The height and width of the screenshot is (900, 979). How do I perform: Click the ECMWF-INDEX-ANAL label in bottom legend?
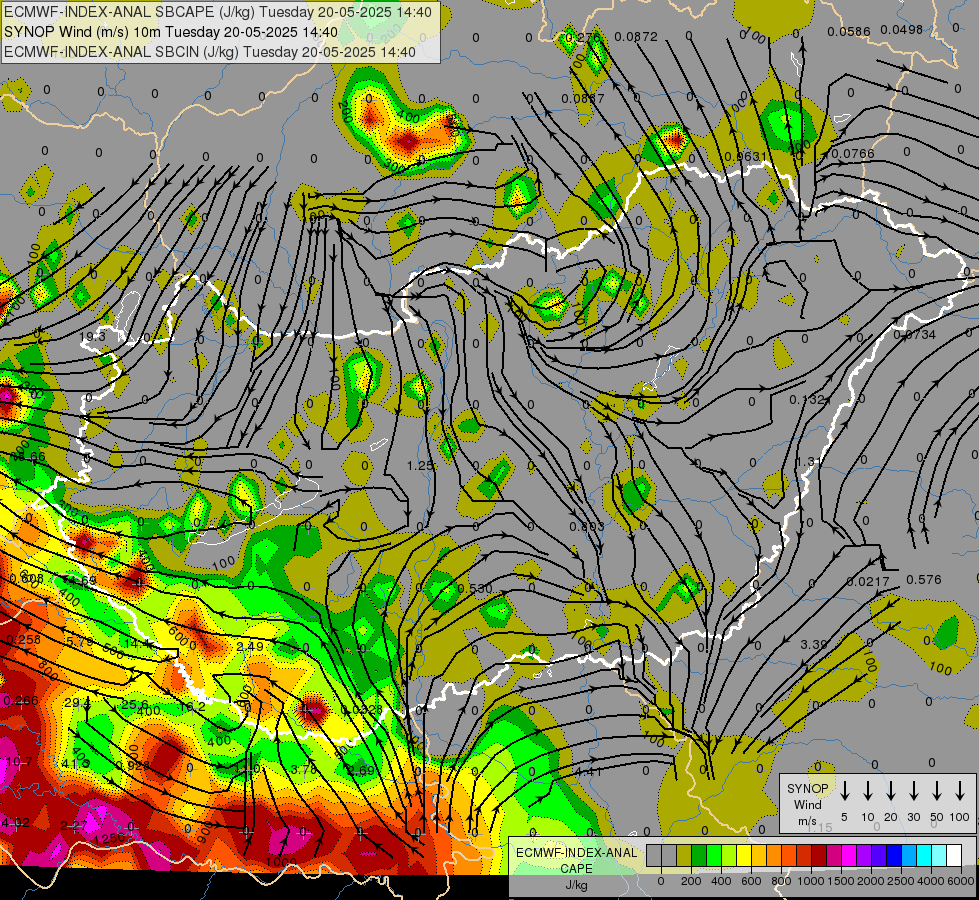(x=576, y=853)
